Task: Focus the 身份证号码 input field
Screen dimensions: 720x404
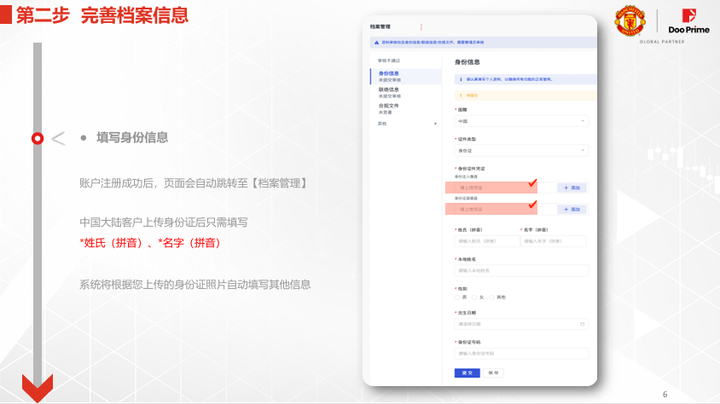Action: (x=521, y=354)
